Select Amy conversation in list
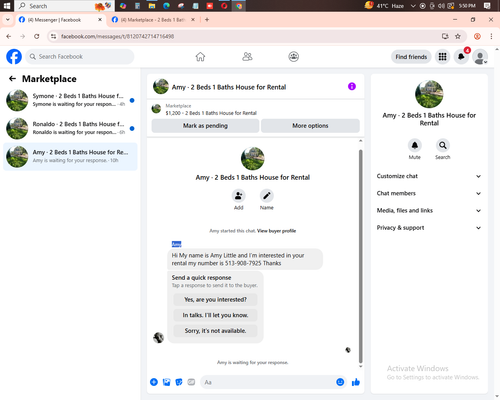The width and height of the screenshot is (500, 400). click(70, 156)
